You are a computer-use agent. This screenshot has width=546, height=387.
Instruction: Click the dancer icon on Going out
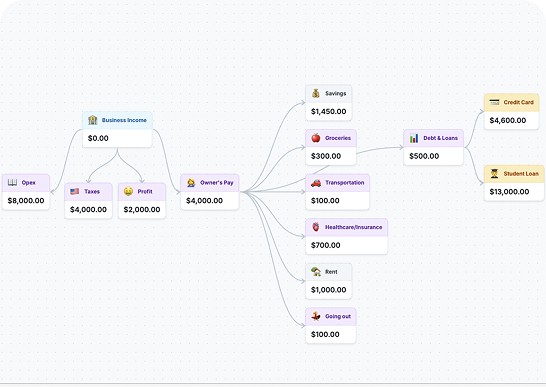point(316,316)
